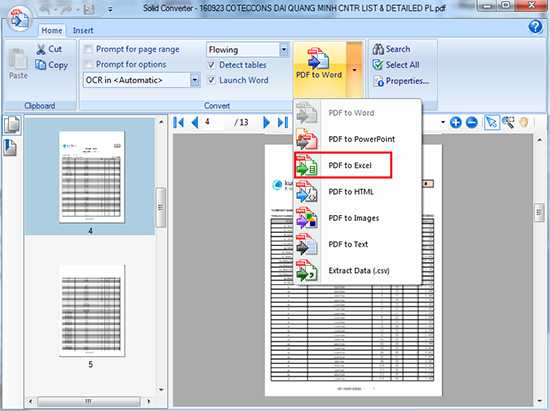The image size is (550, 411).
Task: Open the quick access toolbar customize arrow
Action: pos(110,10)
